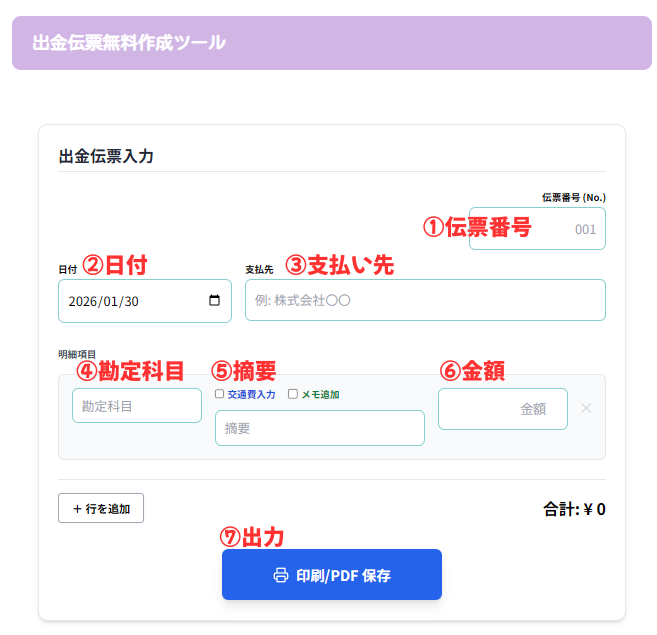Click the 伝票番号 (No.) input field
Viewport: 657px width, 635px height.
coord(537,229)
